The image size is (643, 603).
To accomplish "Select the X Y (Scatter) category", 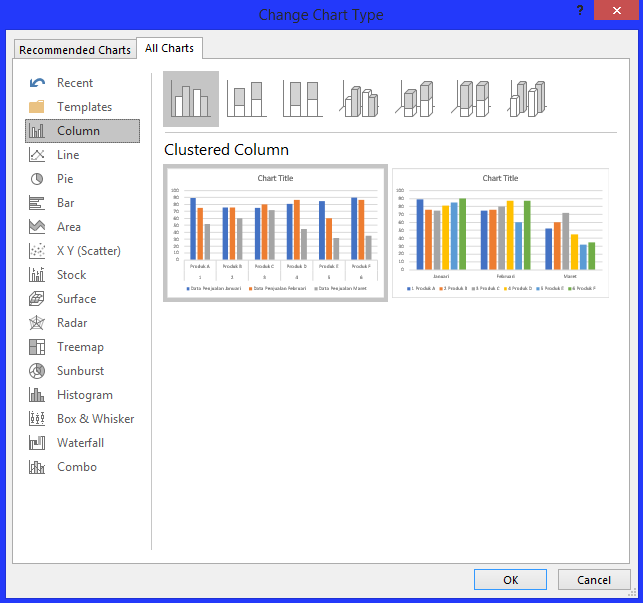I will (x=82, y=251).
